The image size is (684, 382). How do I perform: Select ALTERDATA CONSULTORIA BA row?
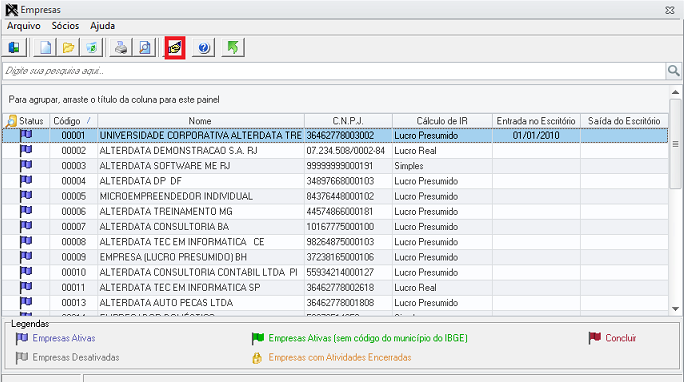(335, 227)
